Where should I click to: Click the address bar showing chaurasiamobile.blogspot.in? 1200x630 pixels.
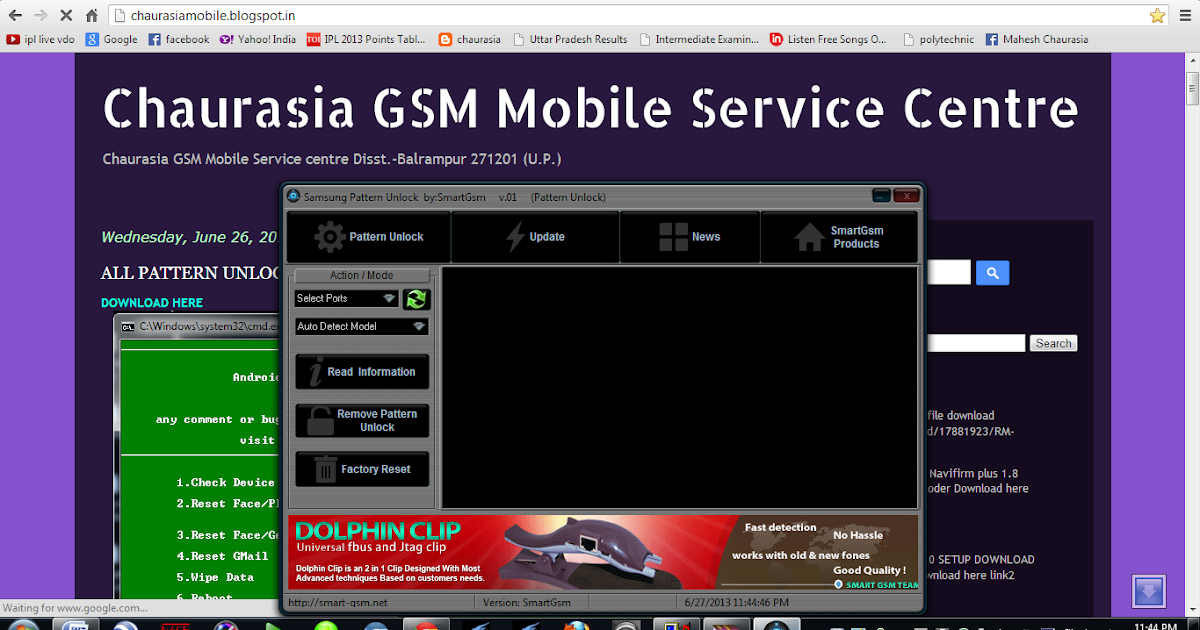pyautogui.click(x=640, y=15)
